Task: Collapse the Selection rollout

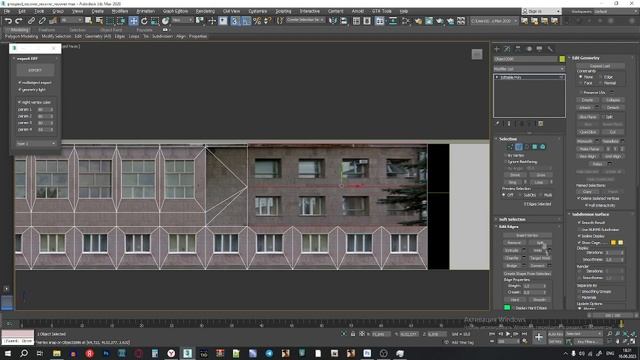Action: pos(508,139)
